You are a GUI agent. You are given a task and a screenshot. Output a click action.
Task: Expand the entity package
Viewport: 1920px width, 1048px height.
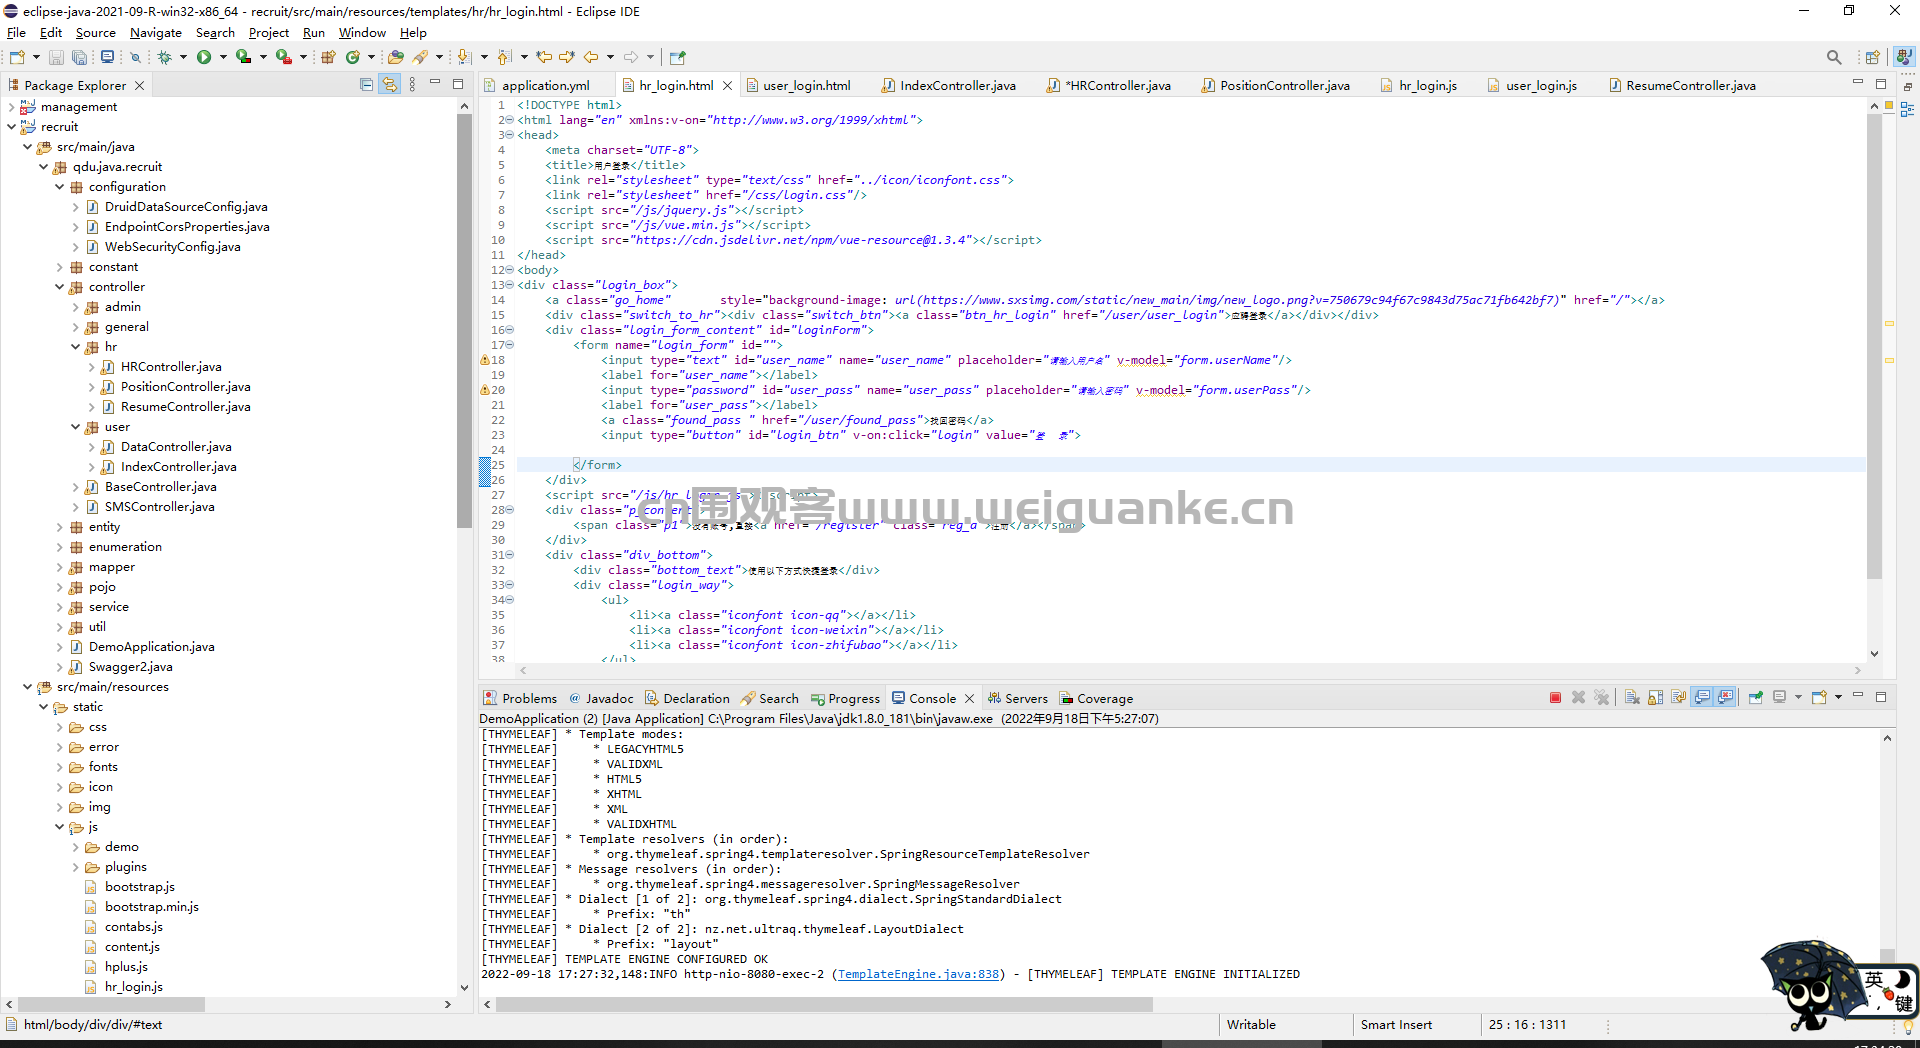(60, 527)
